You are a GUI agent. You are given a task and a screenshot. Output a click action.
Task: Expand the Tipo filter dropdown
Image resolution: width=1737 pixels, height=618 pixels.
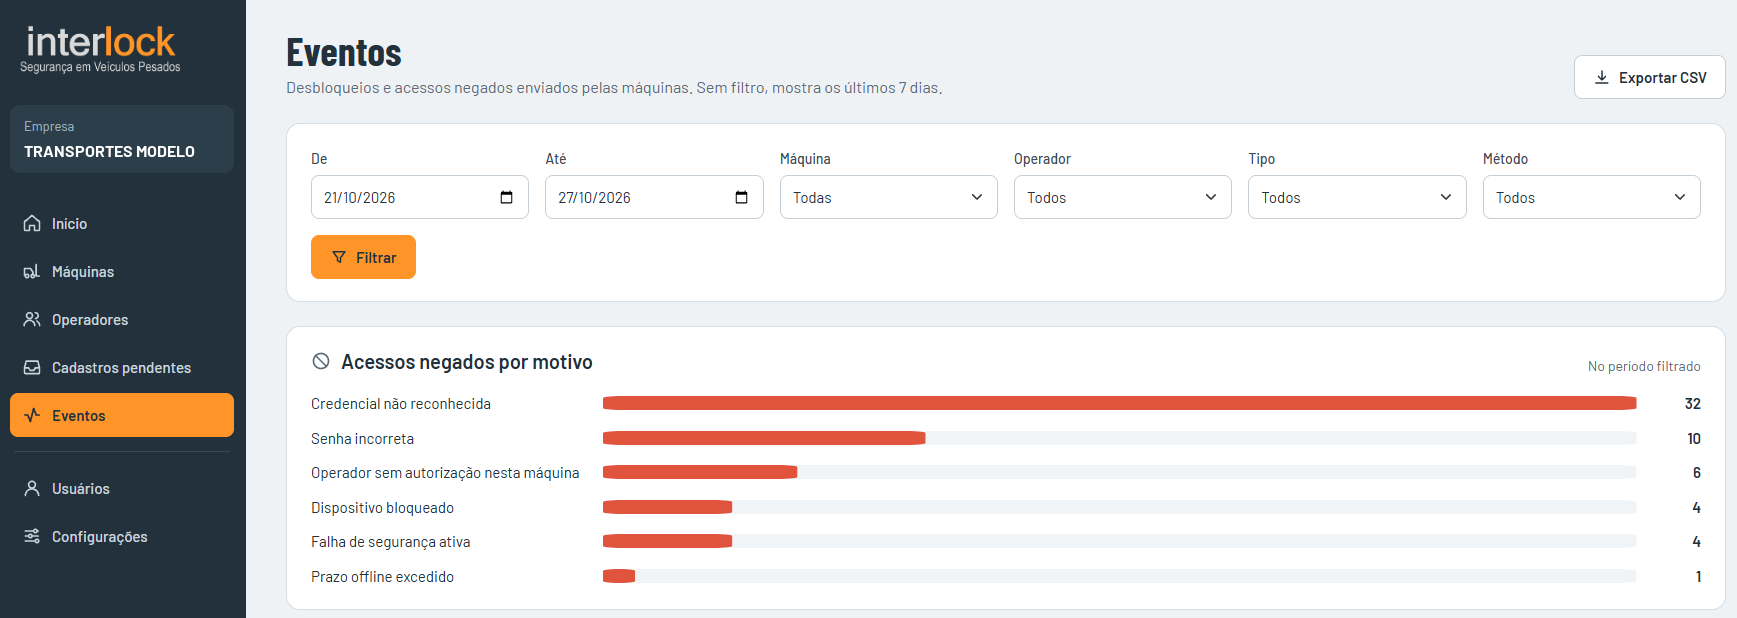1357,197
